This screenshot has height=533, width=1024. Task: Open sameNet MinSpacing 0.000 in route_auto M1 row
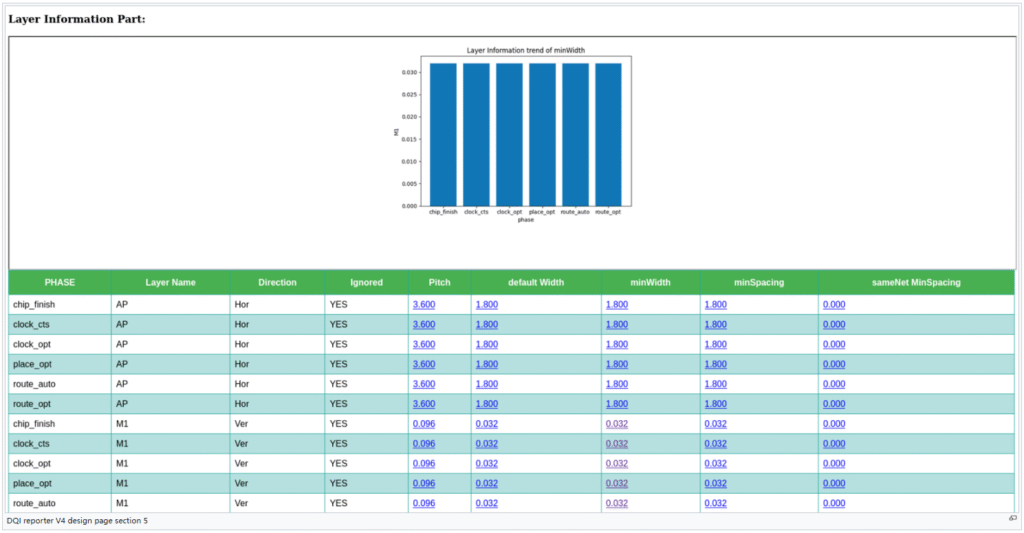[x=834, y=504]
